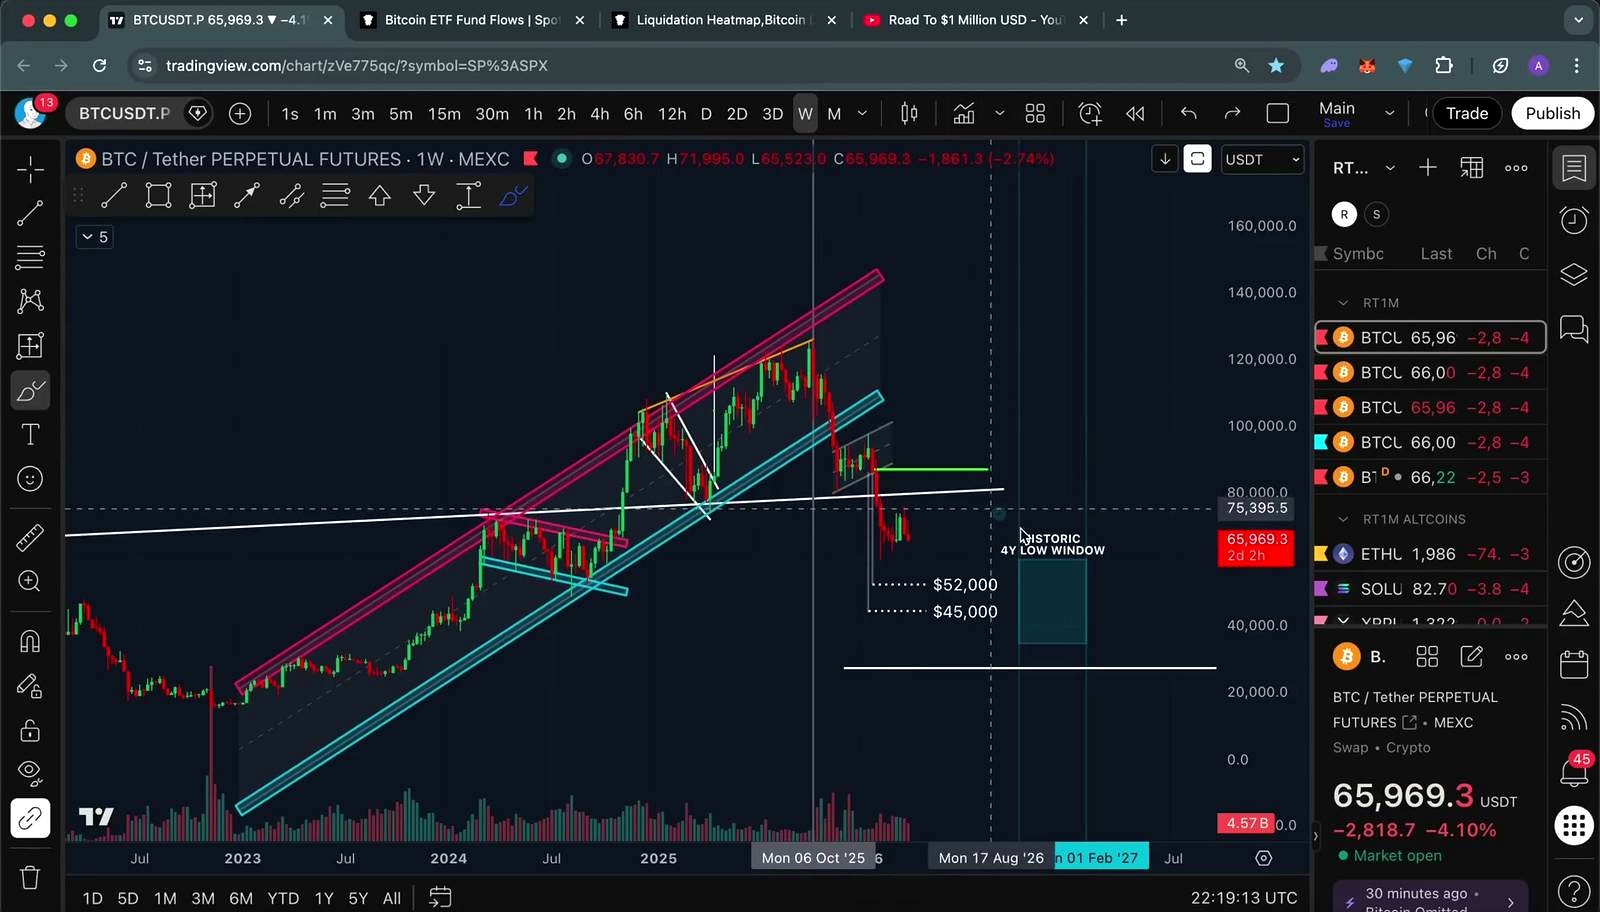Redo the last chart action
The height and width of the screenshot is (912, 1600).
(1232, 114)
